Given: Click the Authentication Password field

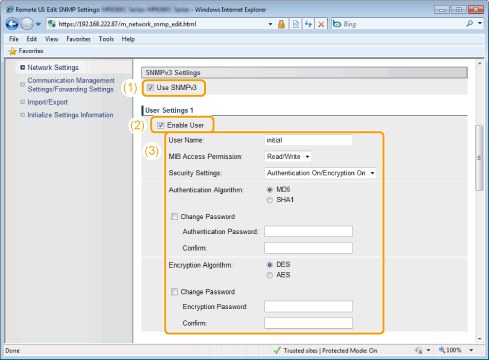Looking at the screenshot, I should 308,231.
